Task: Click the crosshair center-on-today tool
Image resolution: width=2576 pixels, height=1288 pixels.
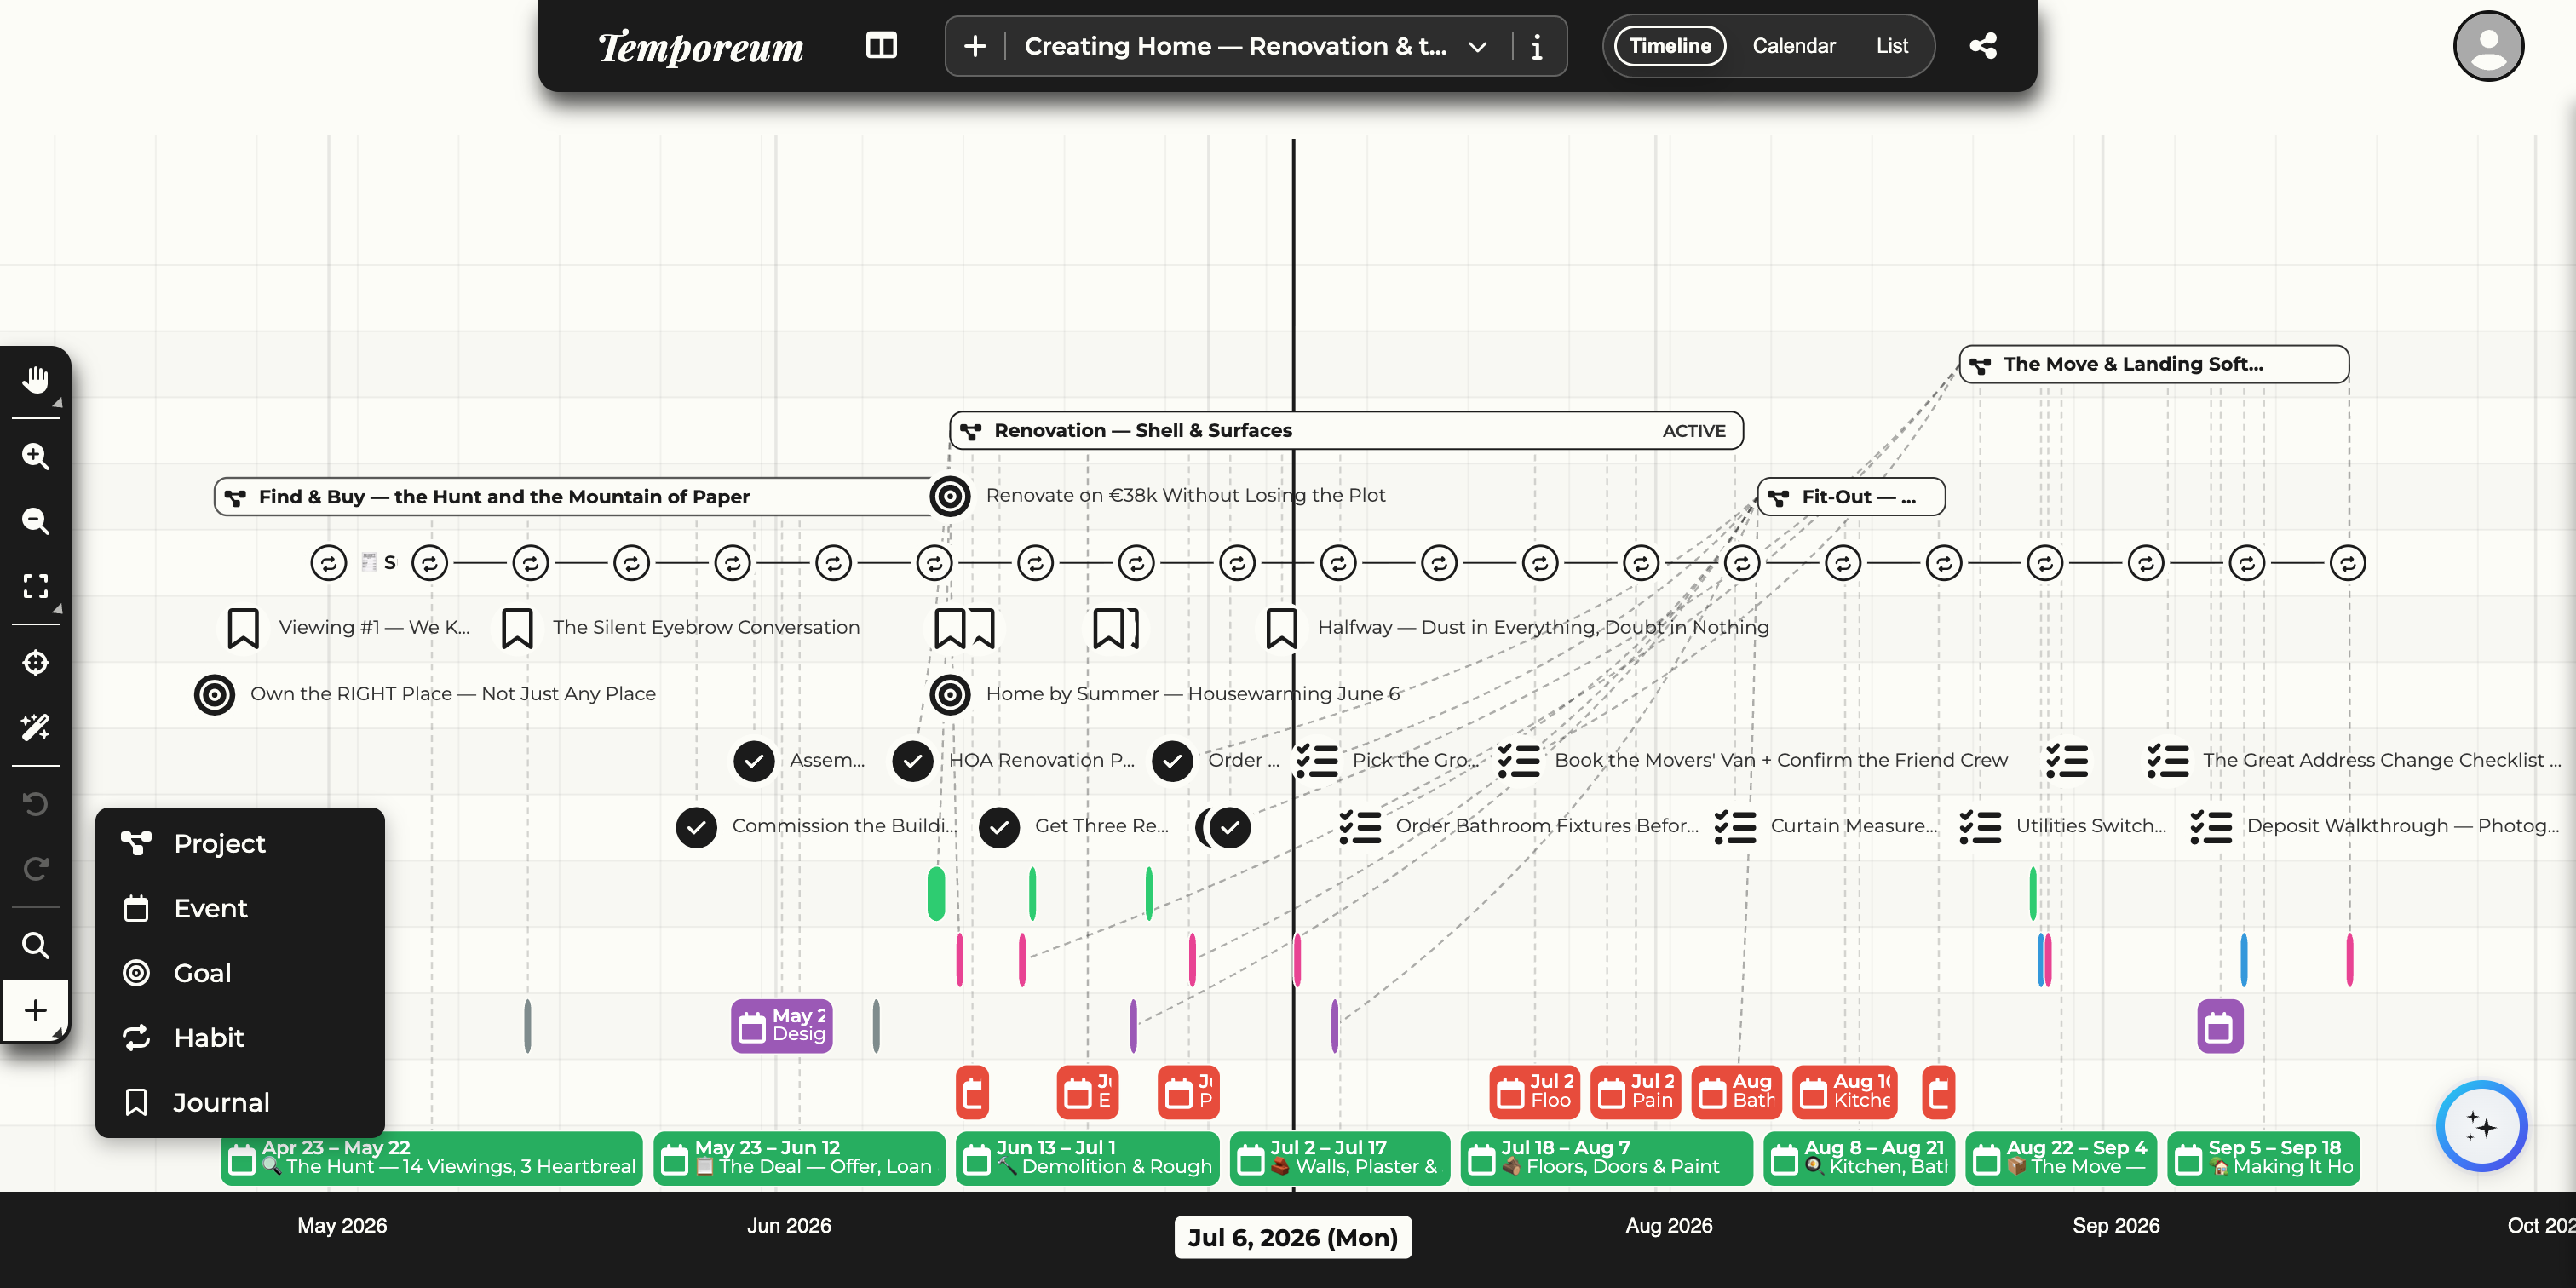Action: pyautogui.click(x=36, y=662)
